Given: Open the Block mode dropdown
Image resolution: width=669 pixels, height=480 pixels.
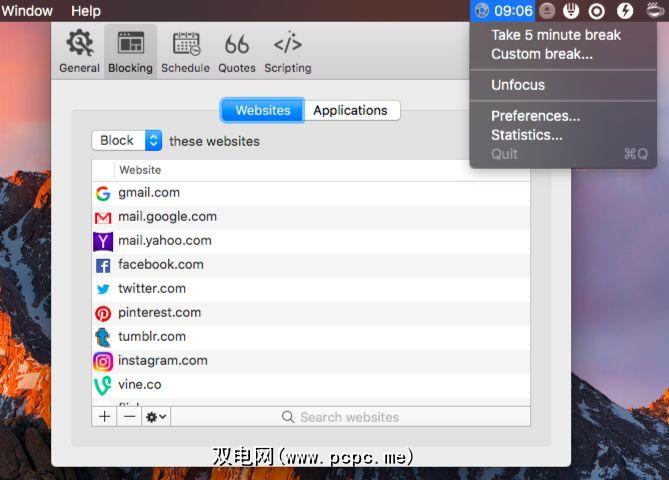Looking at the screenshot, I should pyautogui.click(x=127, y=140).
